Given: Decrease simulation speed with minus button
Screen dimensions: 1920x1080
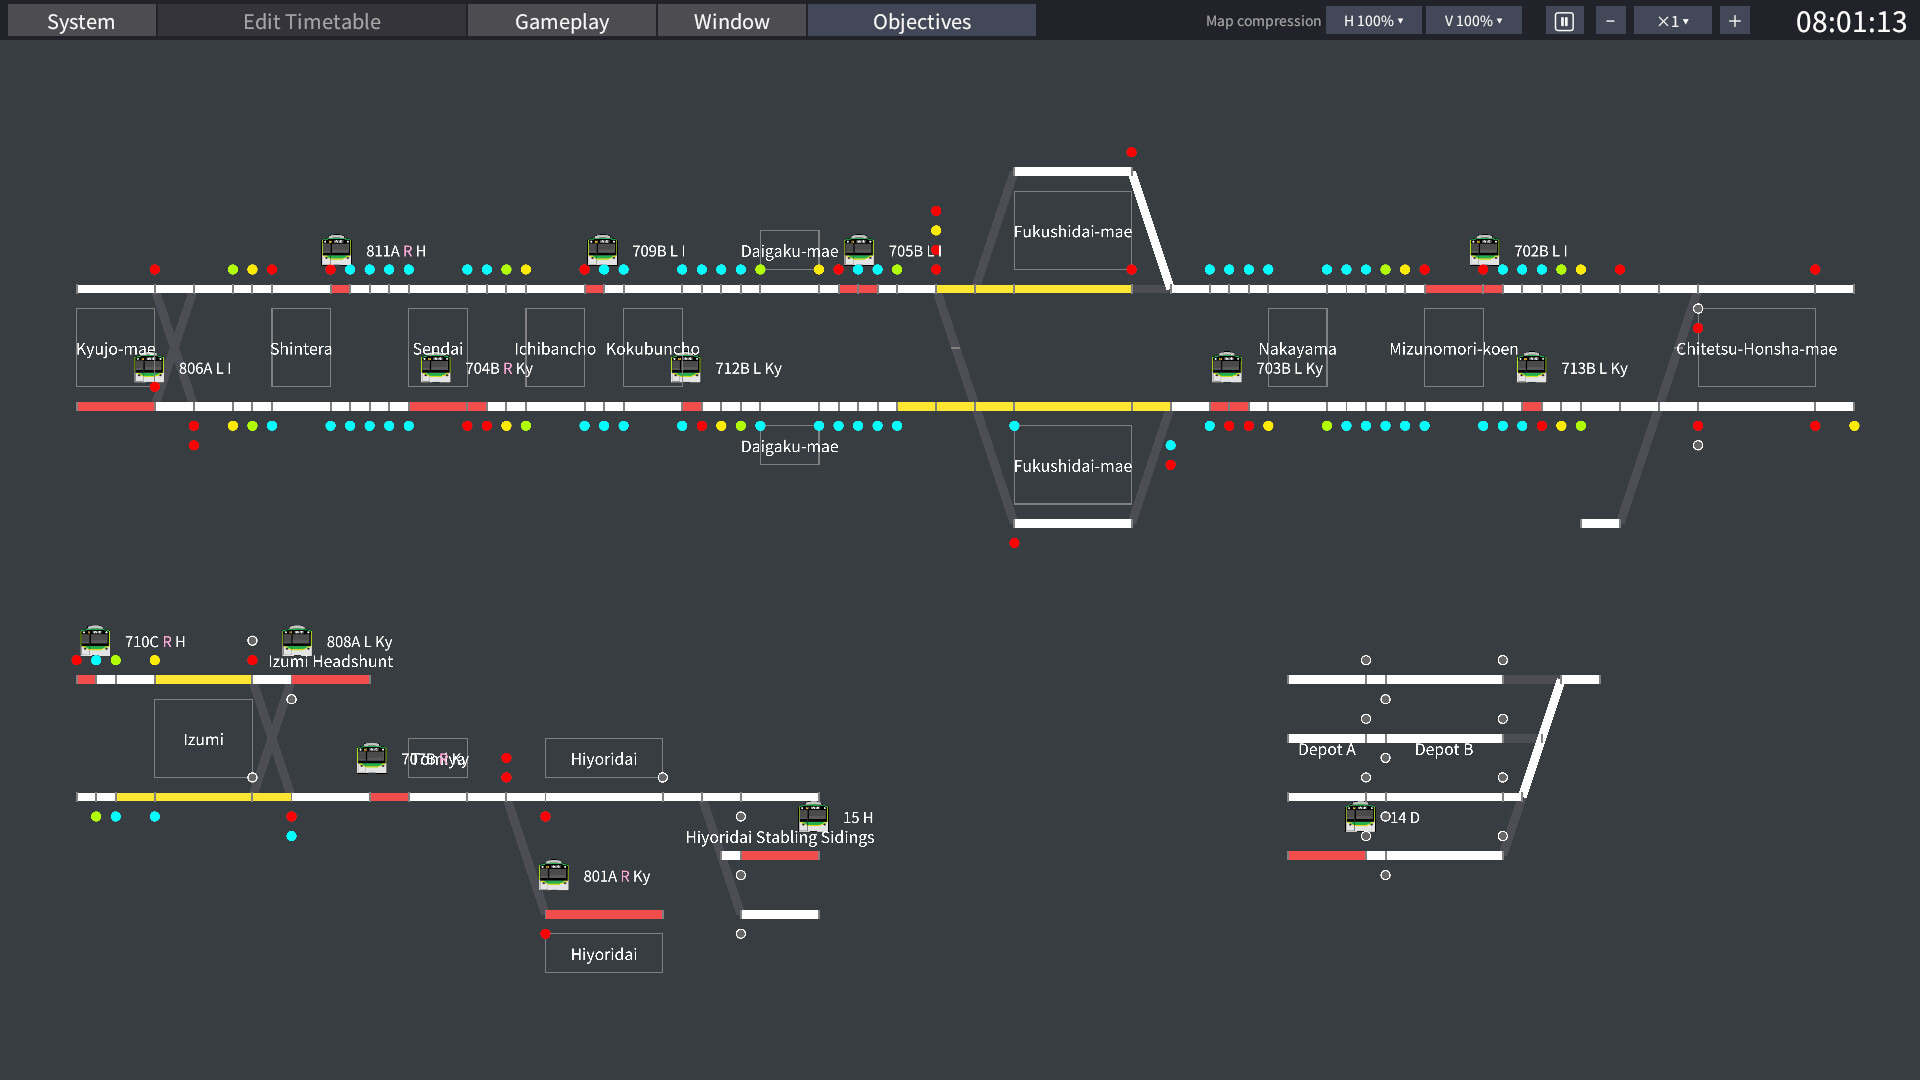Looking at the screenshot, I should click(1610, 21).
